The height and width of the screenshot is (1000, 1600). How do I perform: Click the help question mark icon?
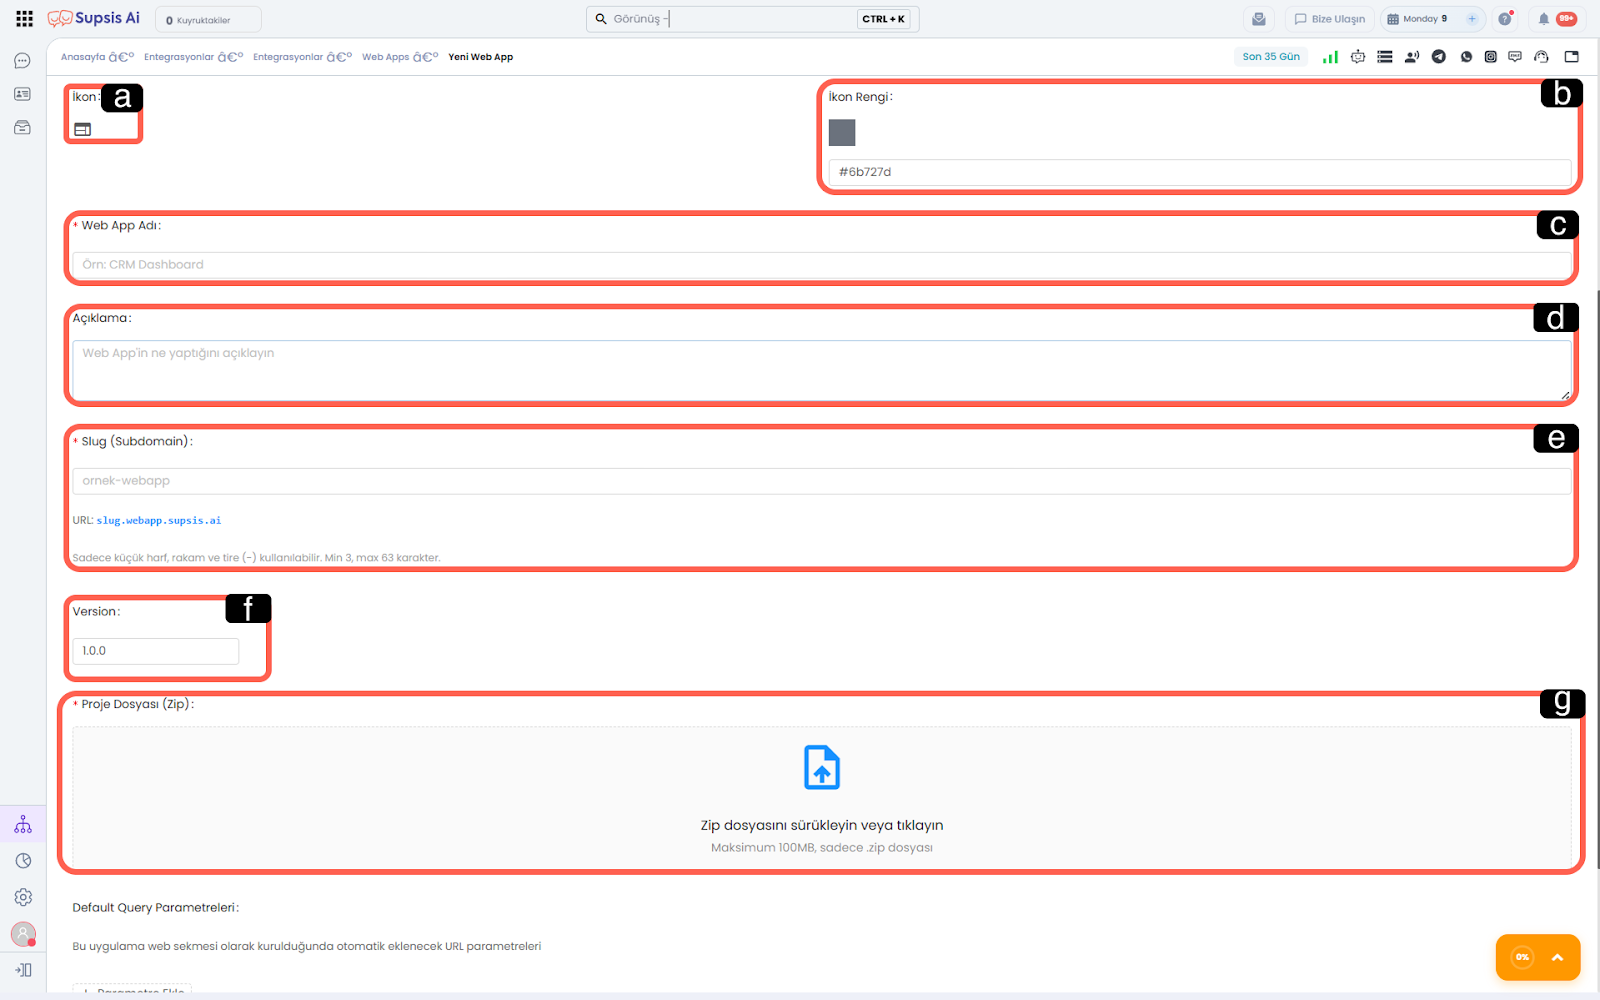(x=1504, y=19)
